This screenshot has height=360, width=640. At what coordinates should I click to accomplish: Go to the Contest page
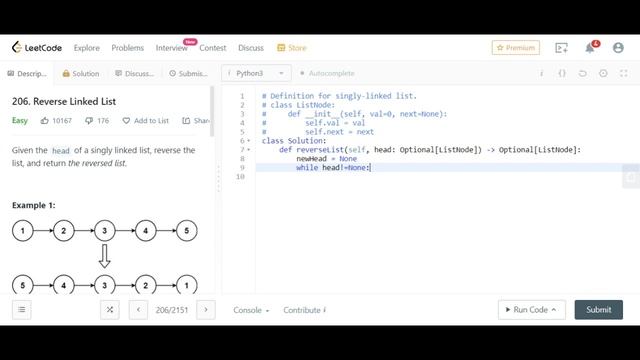point(213,48)
